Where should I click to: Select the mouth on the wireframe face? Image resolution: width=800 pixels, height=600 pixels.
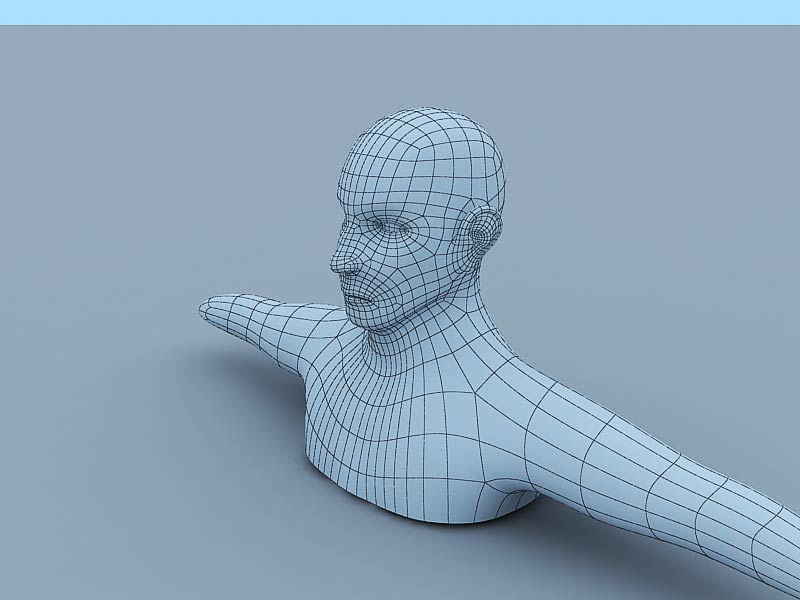(x=362, y=297)
